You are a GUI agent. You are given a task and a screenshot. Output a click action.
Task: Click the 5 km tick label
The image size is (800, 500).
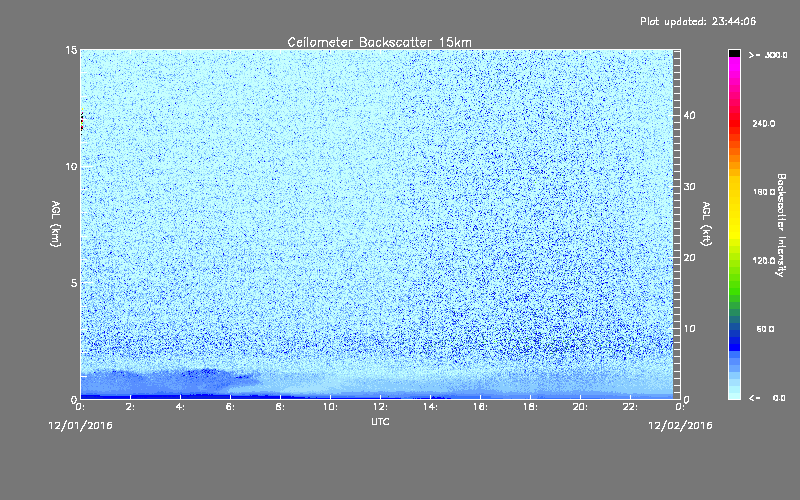tap(74, 283)
